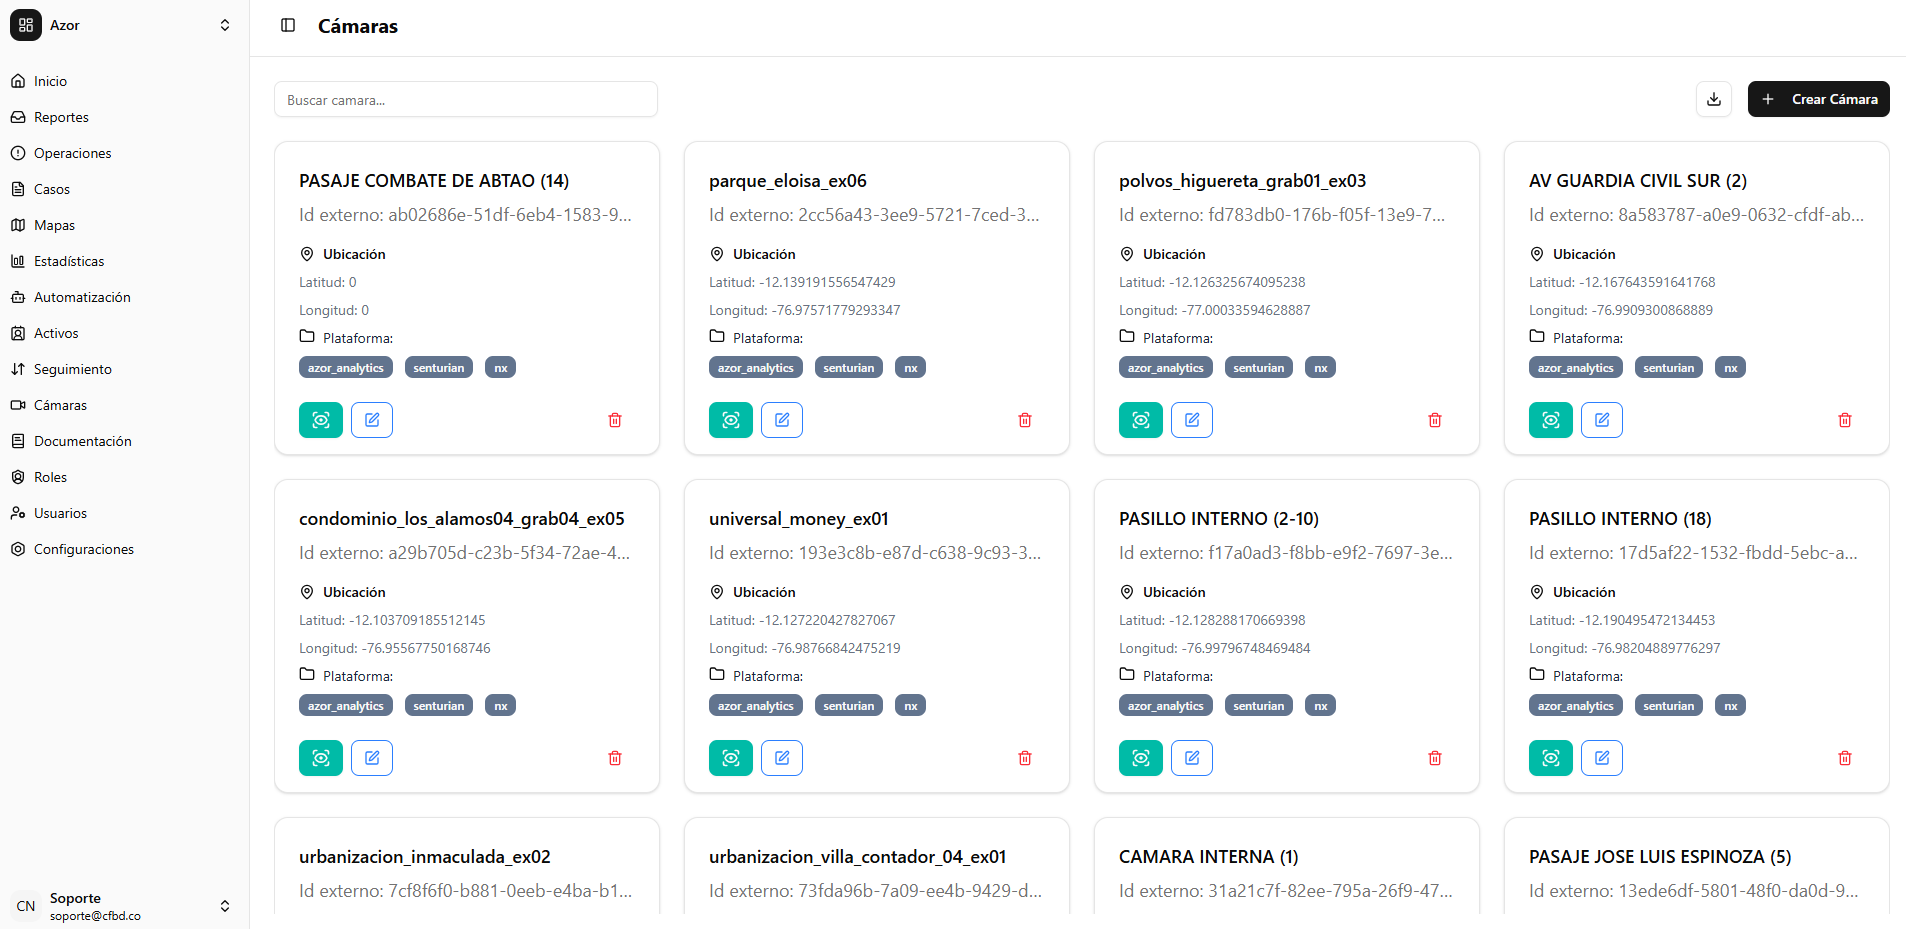This screenshot has width=1906, height=929.
Task: Delete camera PASILLO INTERNO (18)
Action: (1845, 758)
